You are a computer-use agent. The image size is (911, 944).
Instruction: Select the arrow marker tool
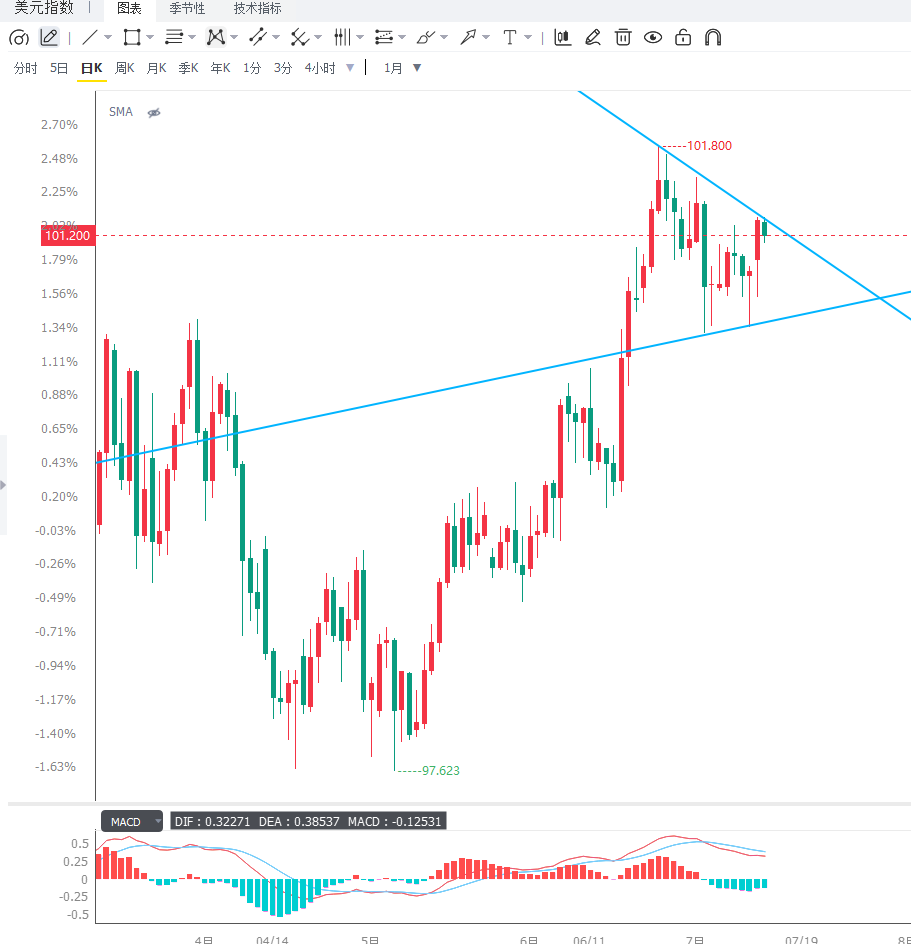pos(468,37)
